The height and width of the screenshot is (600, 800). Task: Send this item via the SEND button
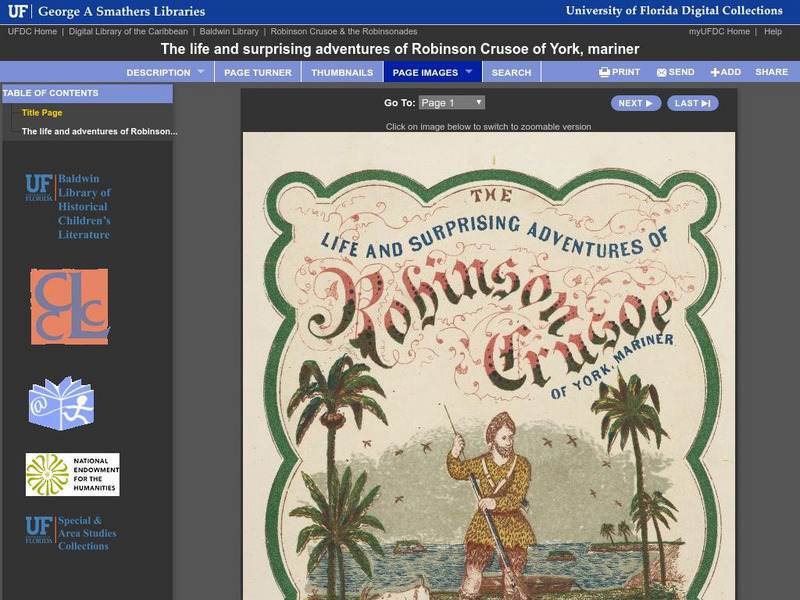(x=676, y=72)
